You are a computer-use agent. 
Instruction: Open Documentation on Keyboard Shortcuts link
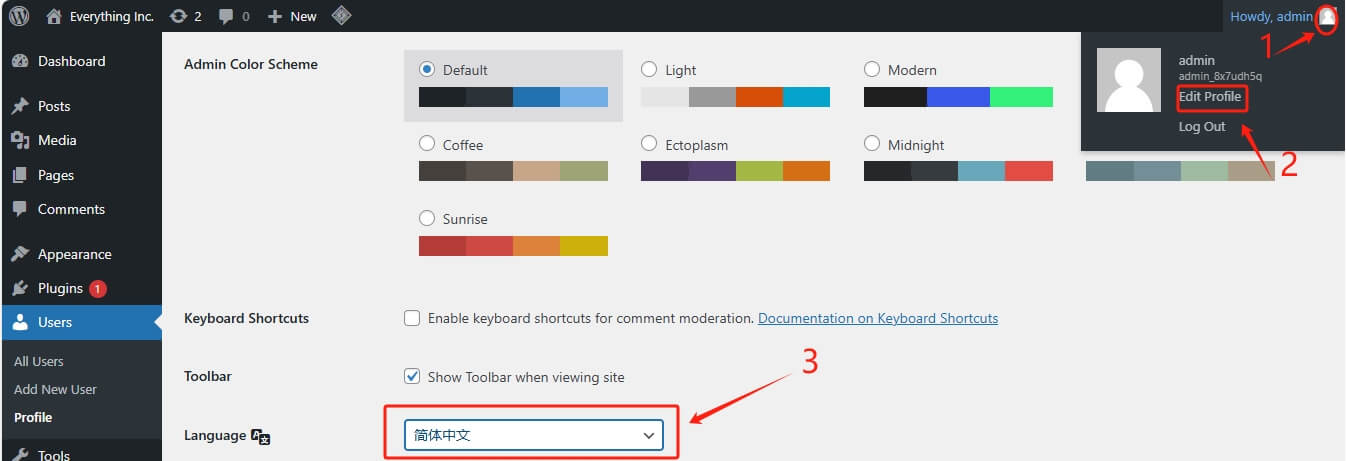tap(877, 318)
